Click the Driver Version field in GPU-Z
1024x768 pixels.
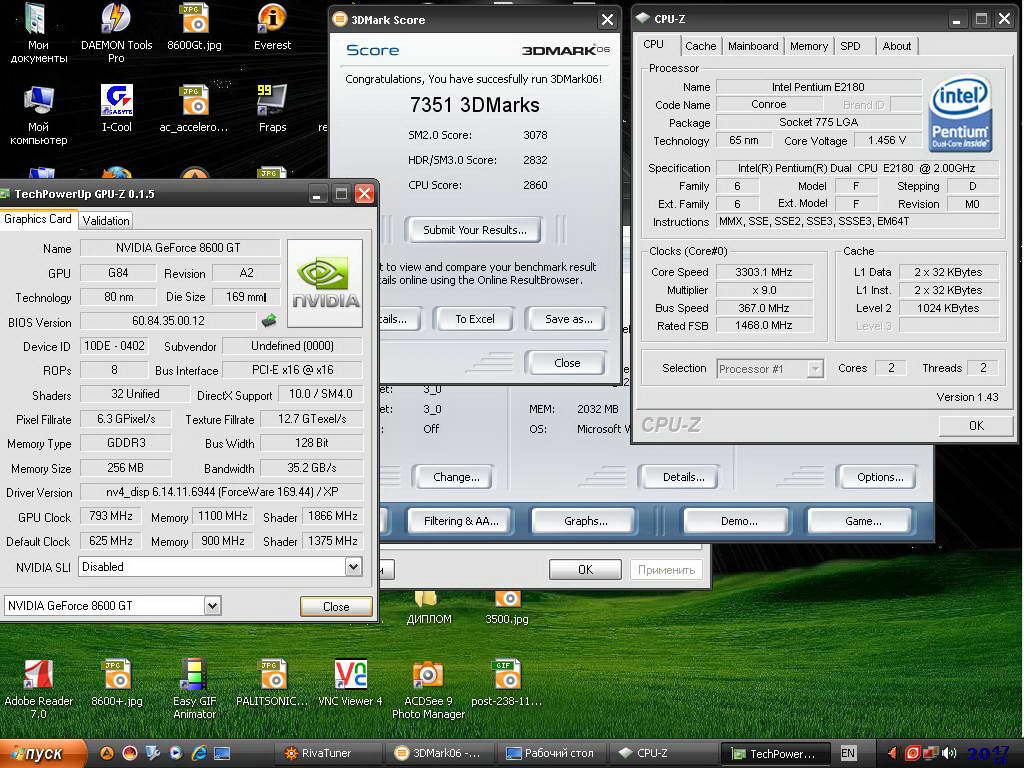222,492
